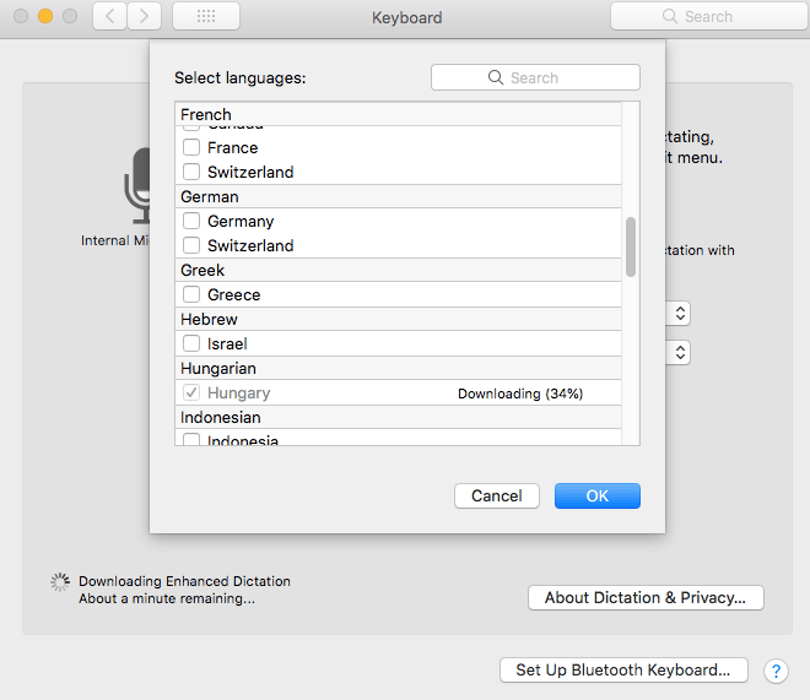Click the language list scrollbar thumb
This screenshot has width=810, height=700.
click(x=630, y=247)
